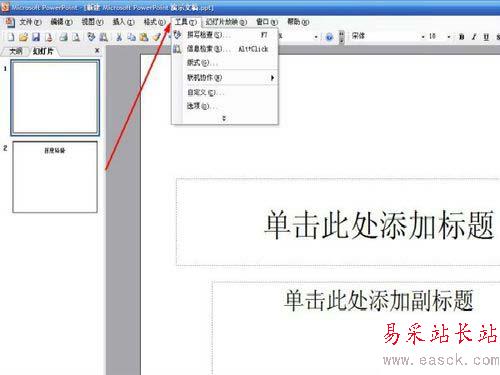Close the outline/slides pane with the X

(97, 50)
